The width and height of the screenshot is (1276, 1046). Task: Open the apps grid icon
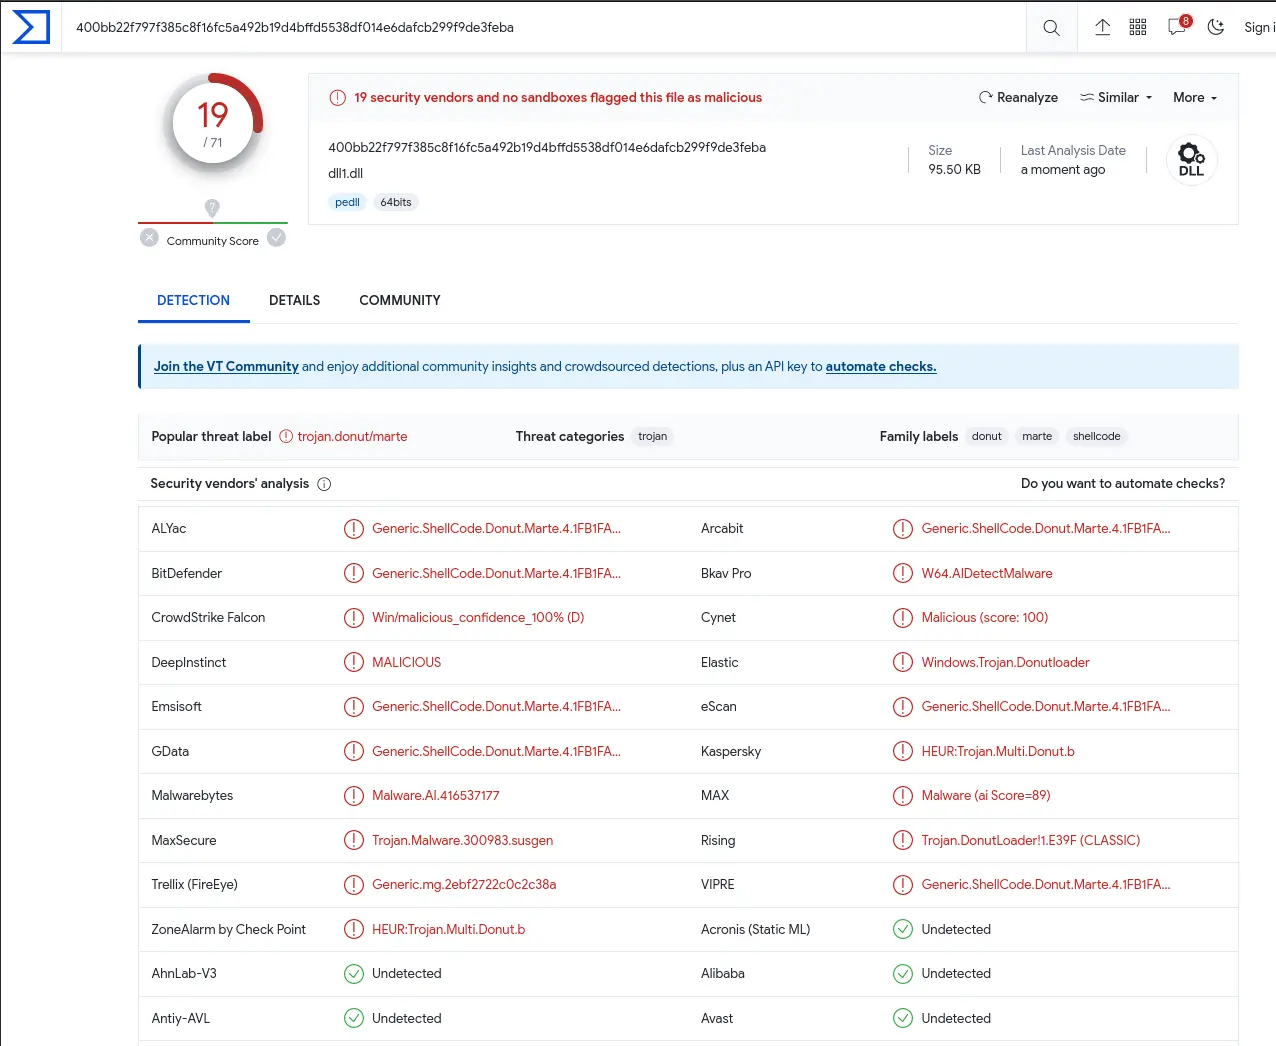click(1138, 28)
